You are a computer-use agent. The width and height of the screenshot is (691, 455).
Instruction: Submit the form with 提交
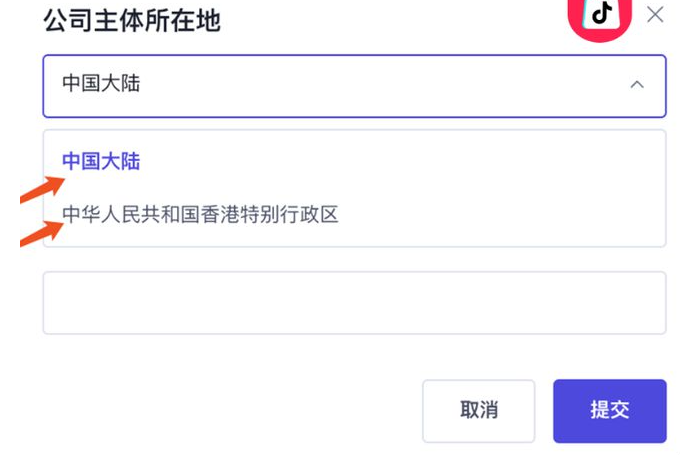[x=609, y=410]
